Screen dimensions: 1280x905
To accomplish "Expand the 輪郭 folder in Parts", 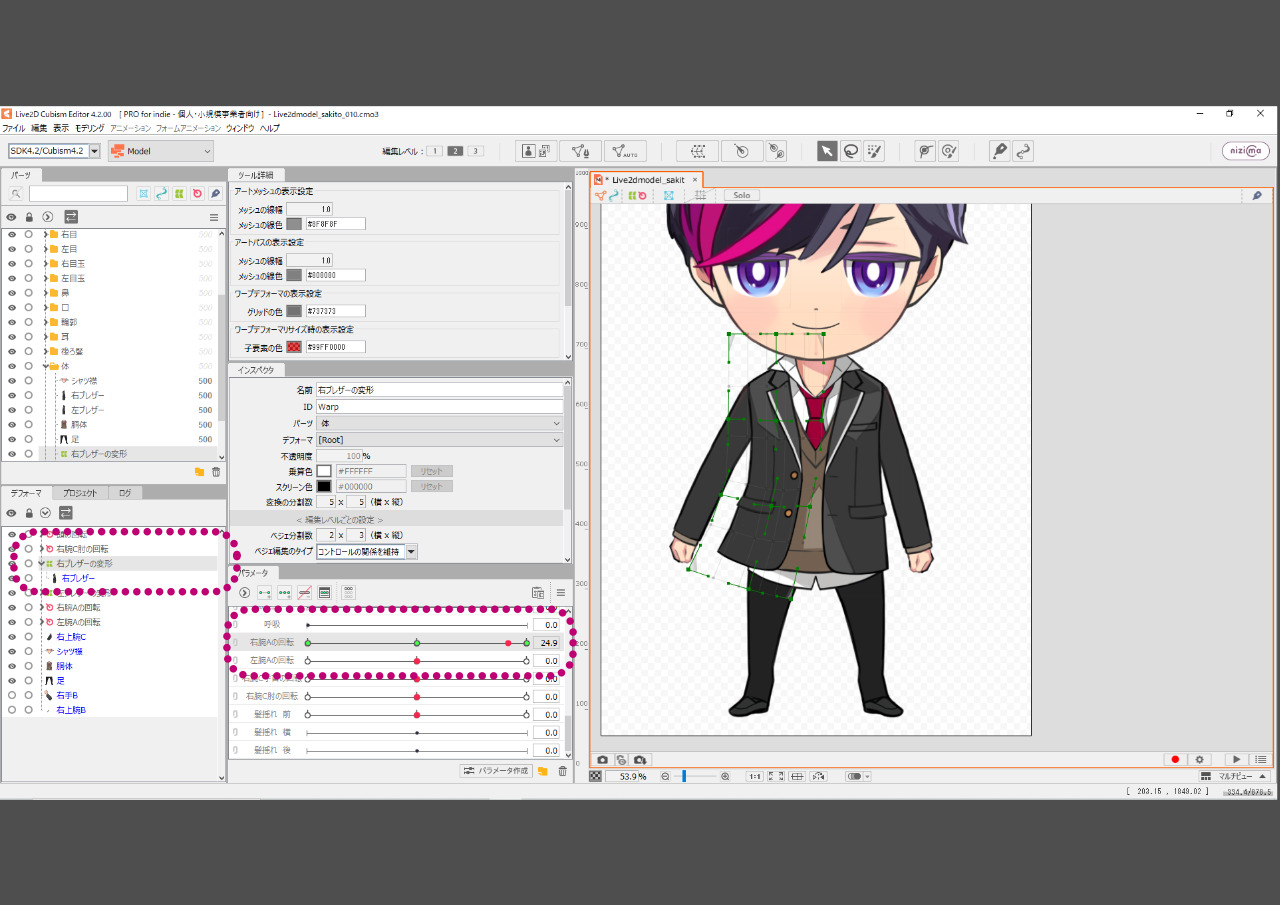I will pyautogui.click(x=45, y=322).
